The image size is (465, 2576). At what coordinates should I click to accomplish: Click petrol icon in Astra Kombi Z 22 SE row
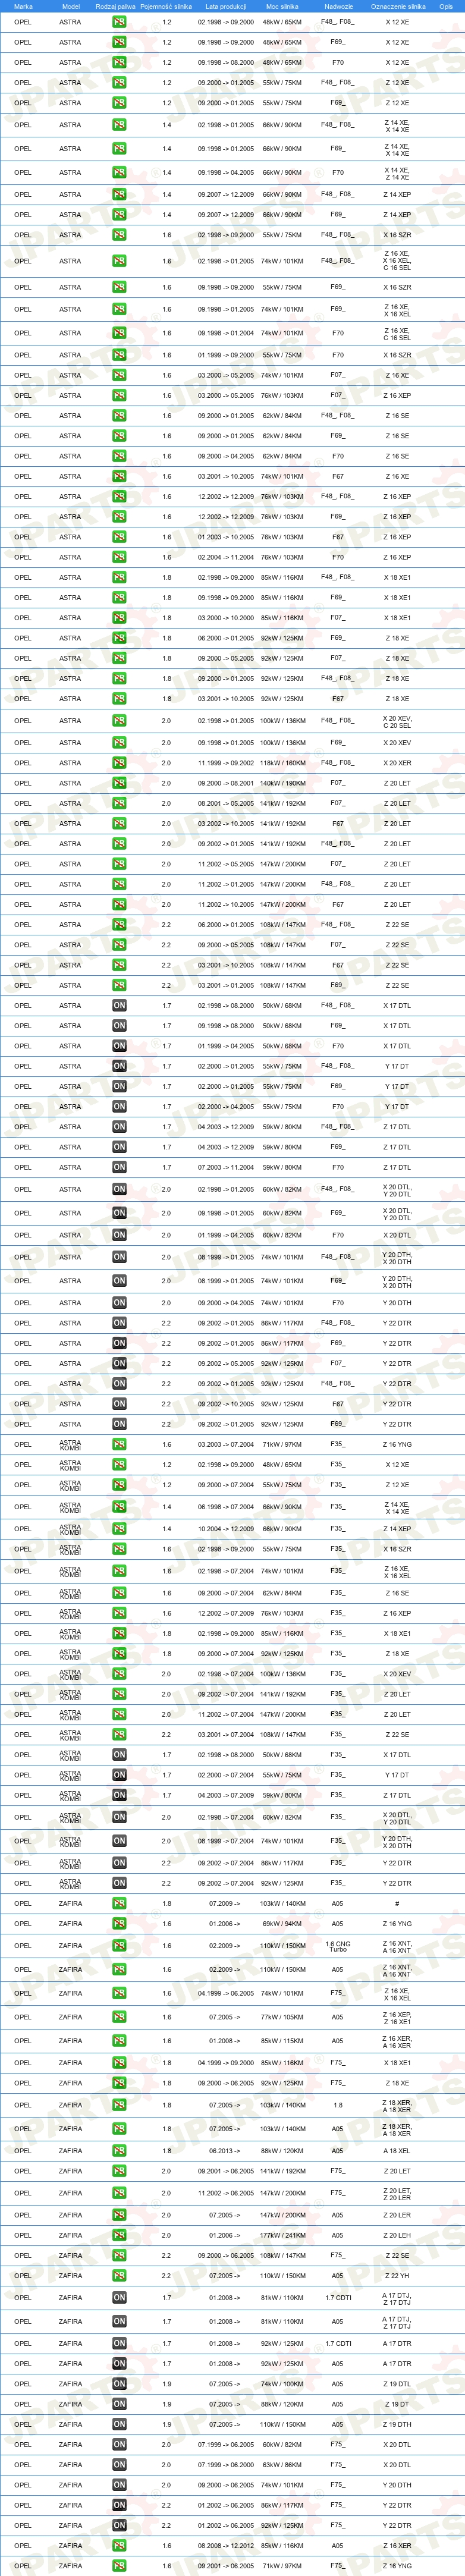[x=119, y=1735]
